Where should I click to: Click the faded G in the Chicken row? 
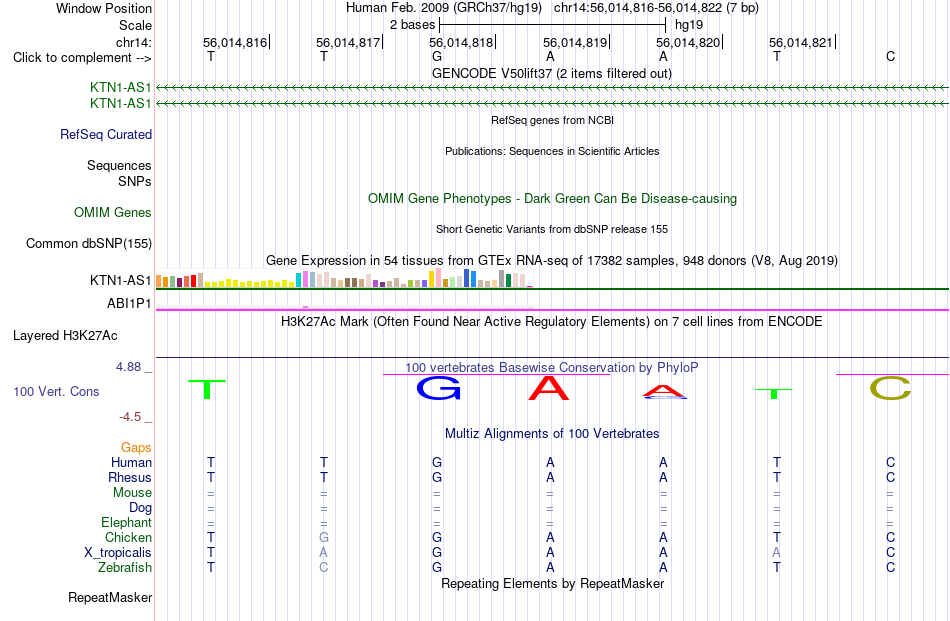[324, 537]
